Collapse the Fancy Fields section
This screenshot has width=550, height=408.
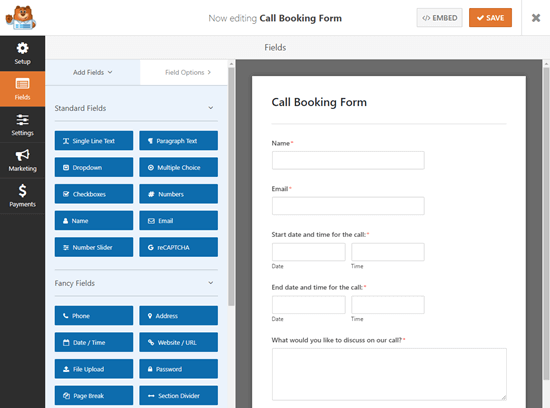point(210,283)
